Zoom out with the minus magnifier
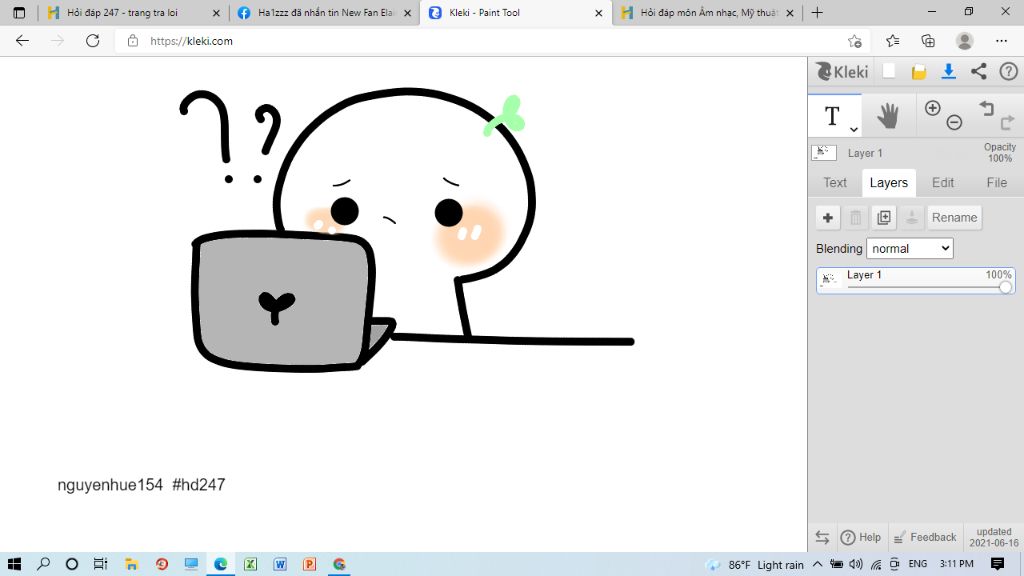1024x576 pixels. [x=954, y=122]
